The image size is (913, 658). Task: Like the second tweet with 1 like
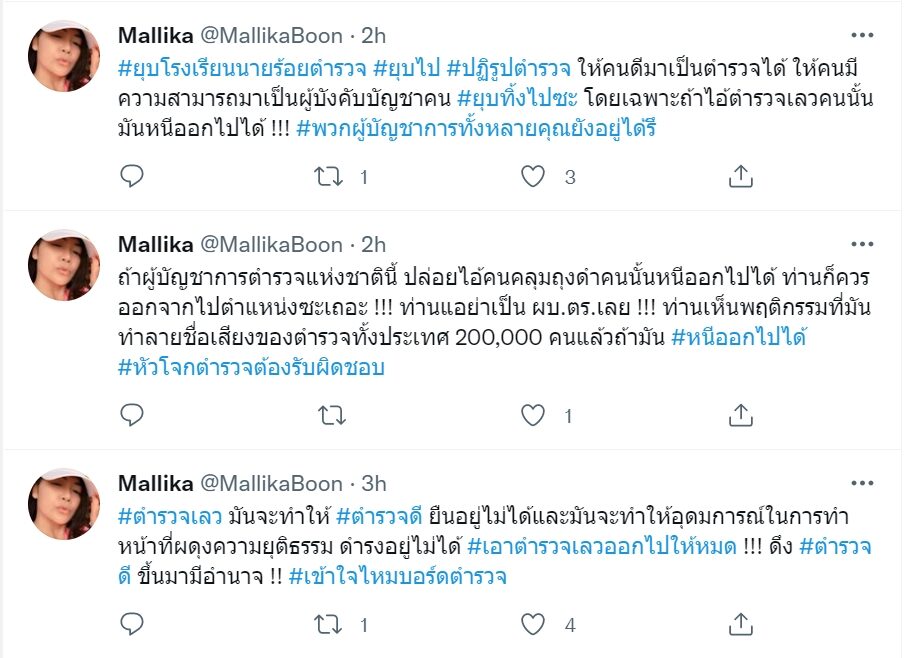tap(534, 415)
